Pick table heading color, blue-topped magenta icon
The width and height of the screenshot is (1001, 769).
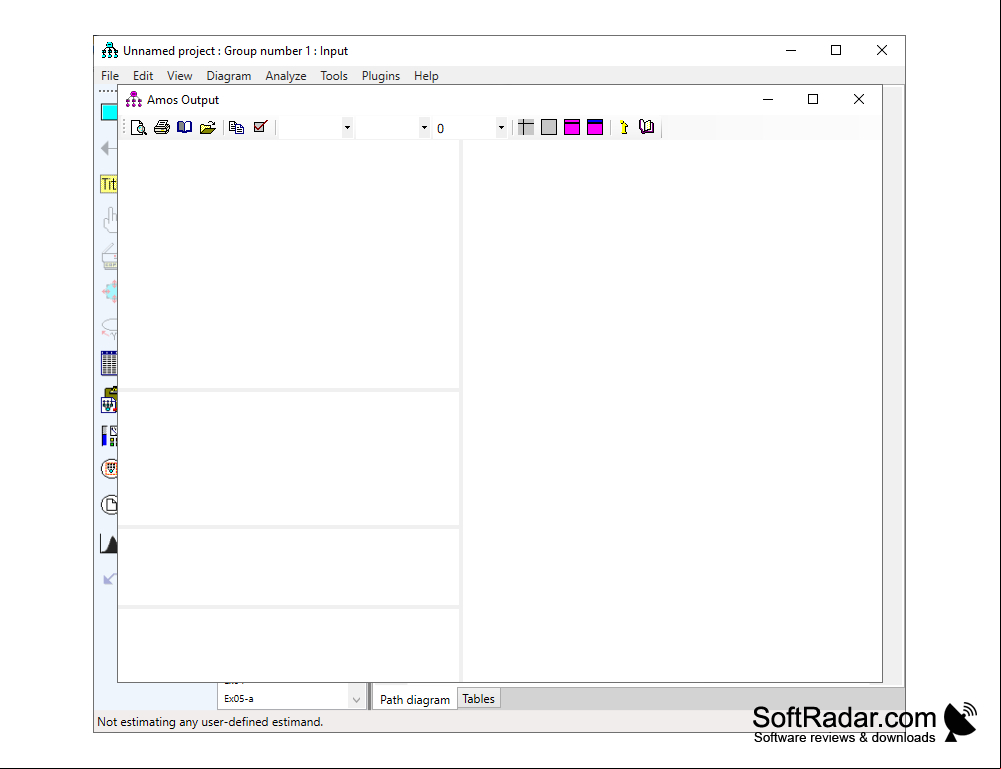[x=595, y=128]
